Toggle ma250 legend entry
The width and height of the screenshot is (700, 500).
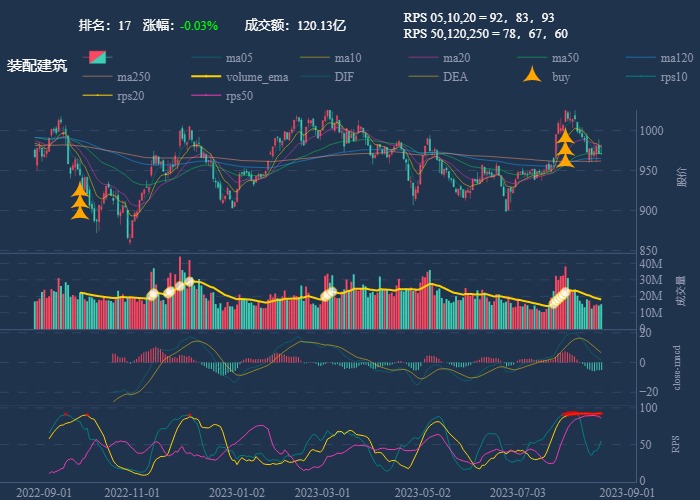pyautogui.click(x=135, y=77)
